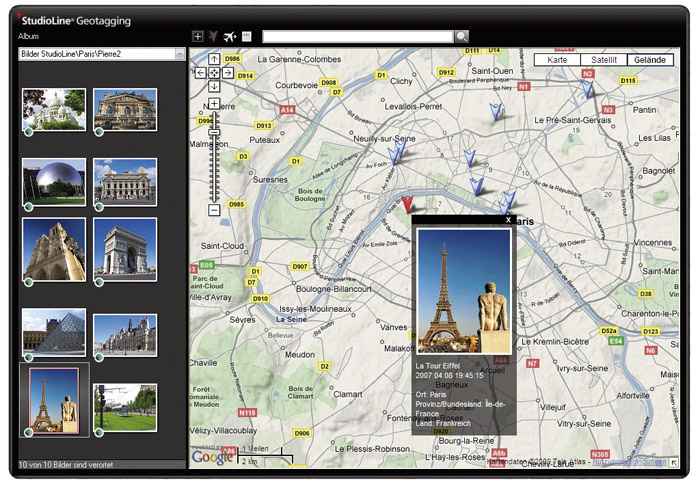Select the Arc de Triomphe thumbnail
700x484 pixels.
click(125, 250)
